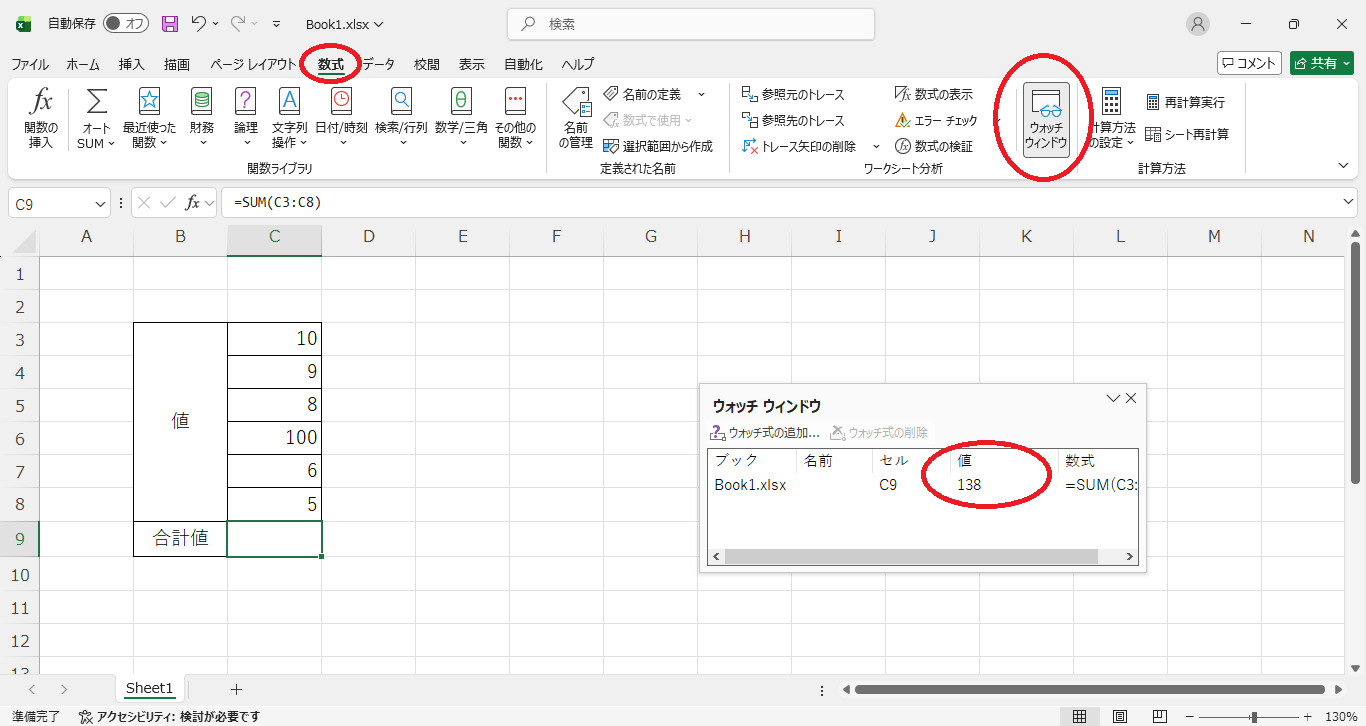Switch to Normal view in status bar

[1080, 717]
